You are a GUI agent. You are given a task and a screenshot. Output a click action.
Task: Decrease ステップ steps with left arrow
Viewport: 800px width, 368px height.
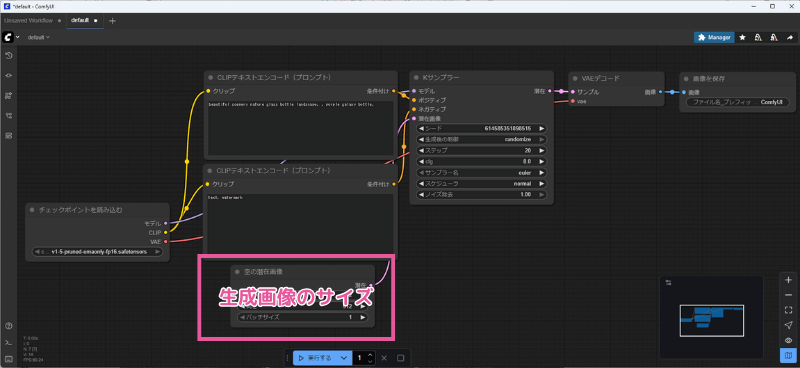tap(421, 151)
